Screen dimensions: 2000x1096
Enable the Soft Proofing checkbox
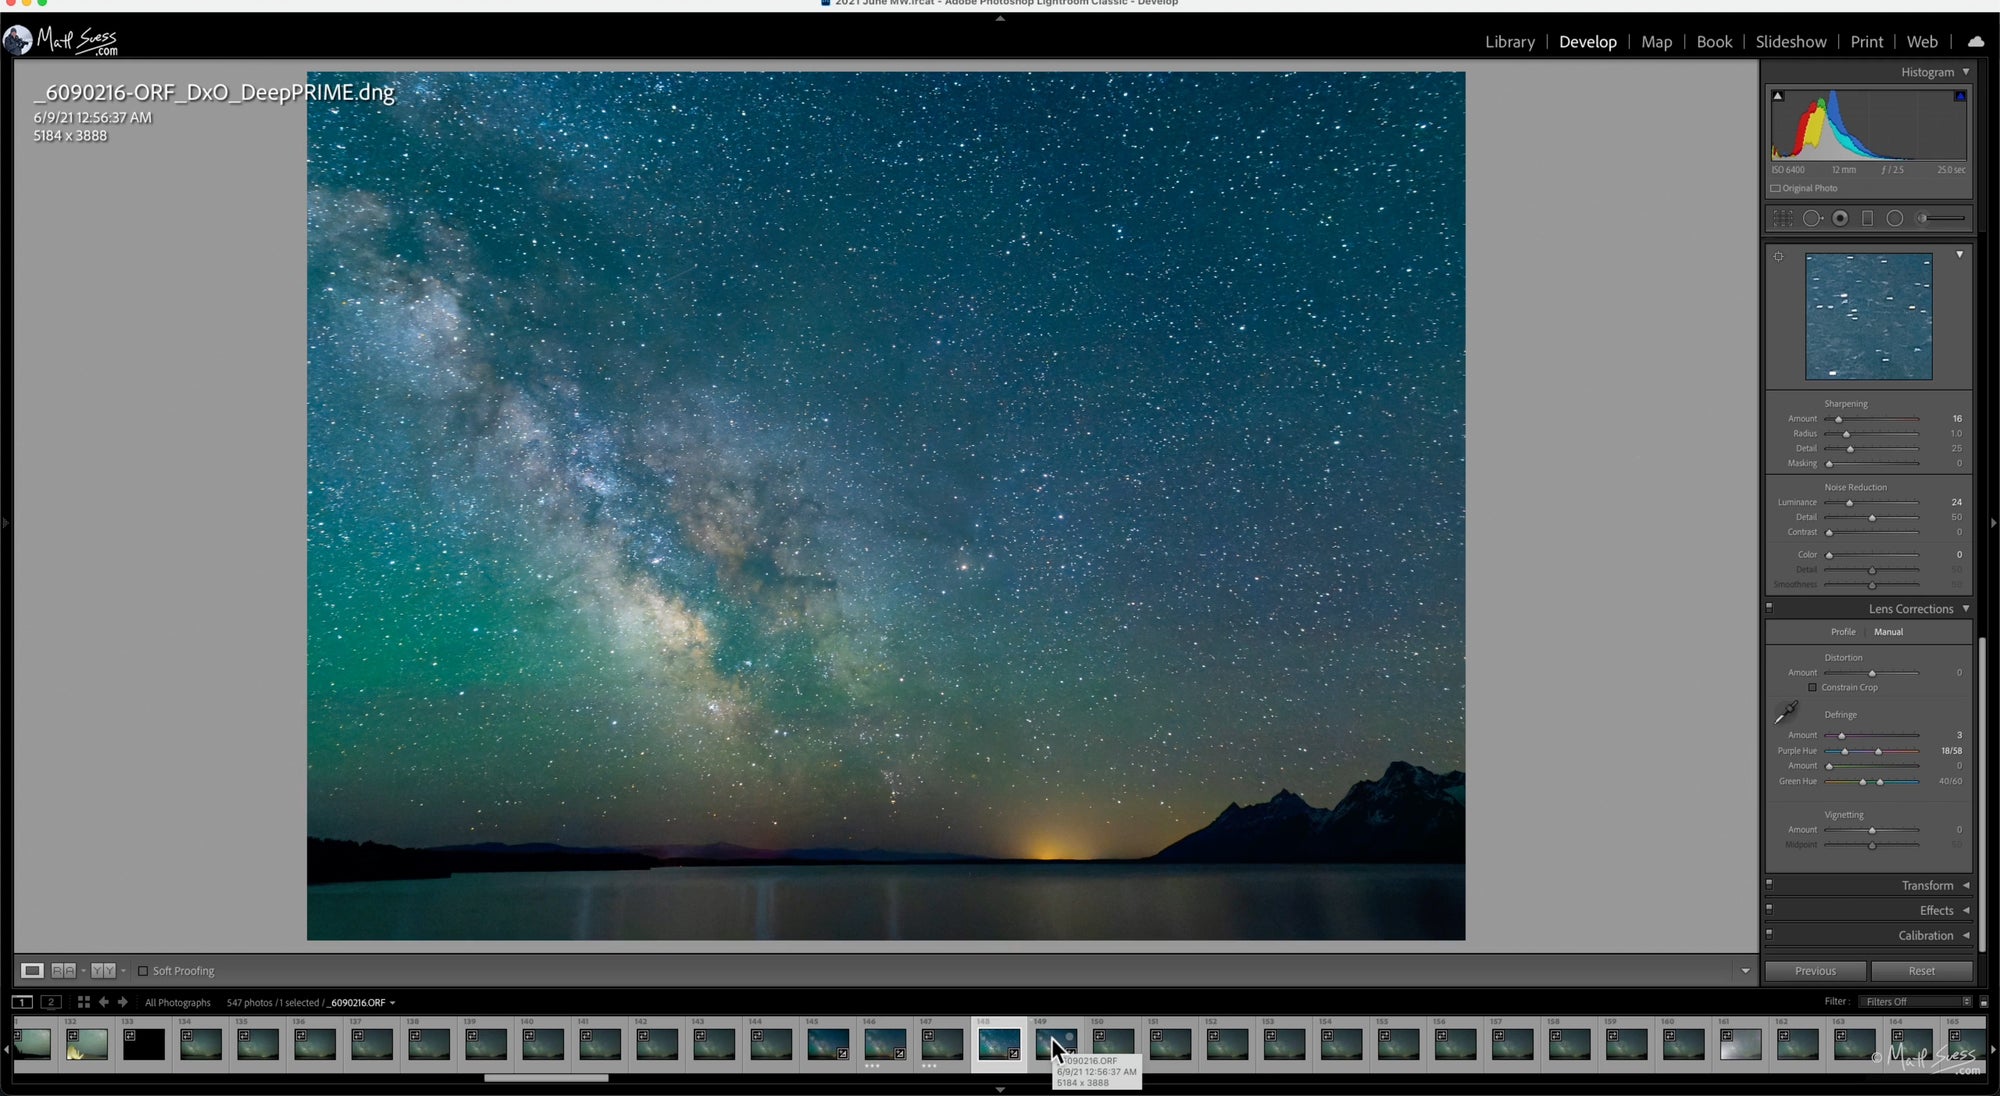coord(143,971)
